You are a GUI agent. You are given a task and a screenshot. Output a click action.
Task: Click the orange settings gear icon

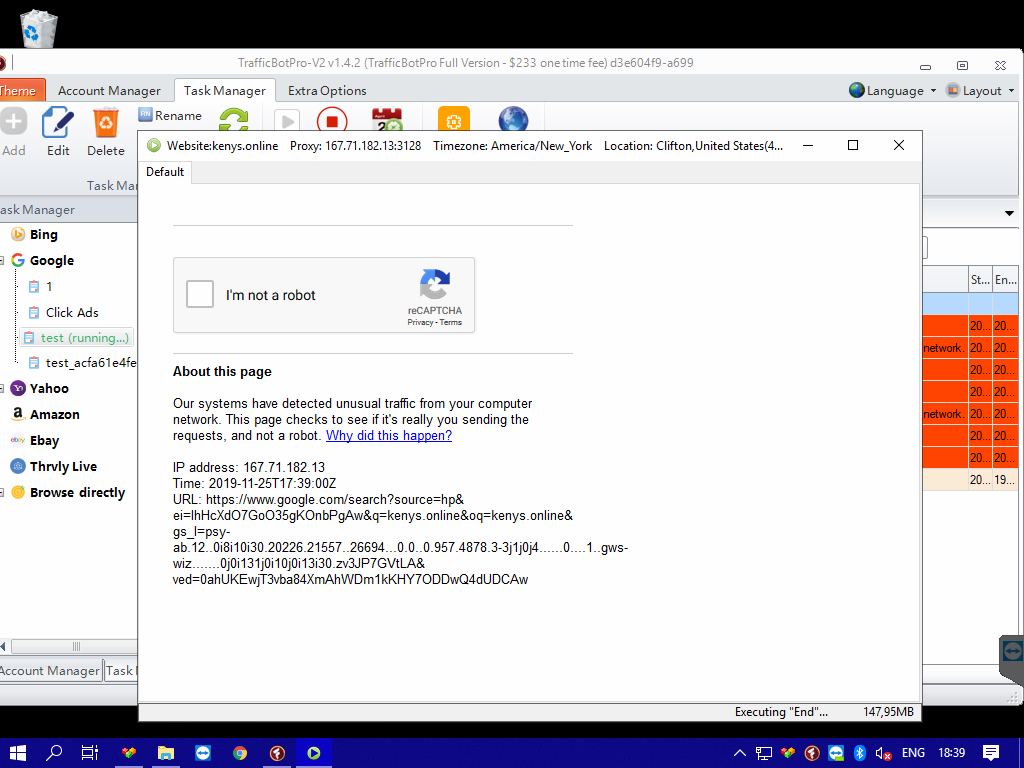click(453, 122)
